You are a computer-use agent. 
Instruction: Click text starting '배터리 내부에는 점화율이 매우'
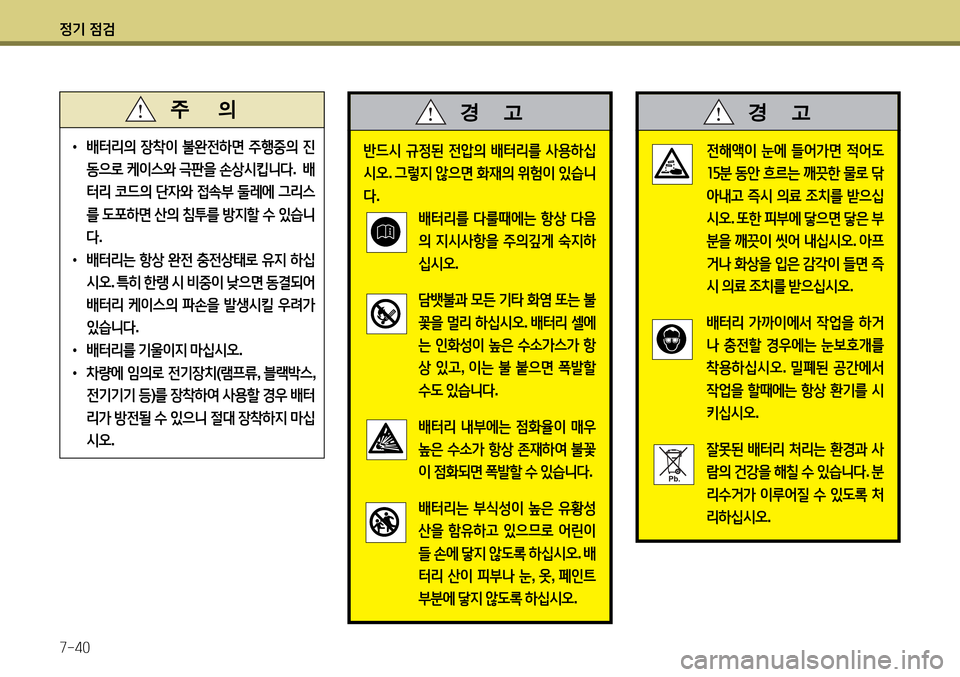(x=507, y=450)
